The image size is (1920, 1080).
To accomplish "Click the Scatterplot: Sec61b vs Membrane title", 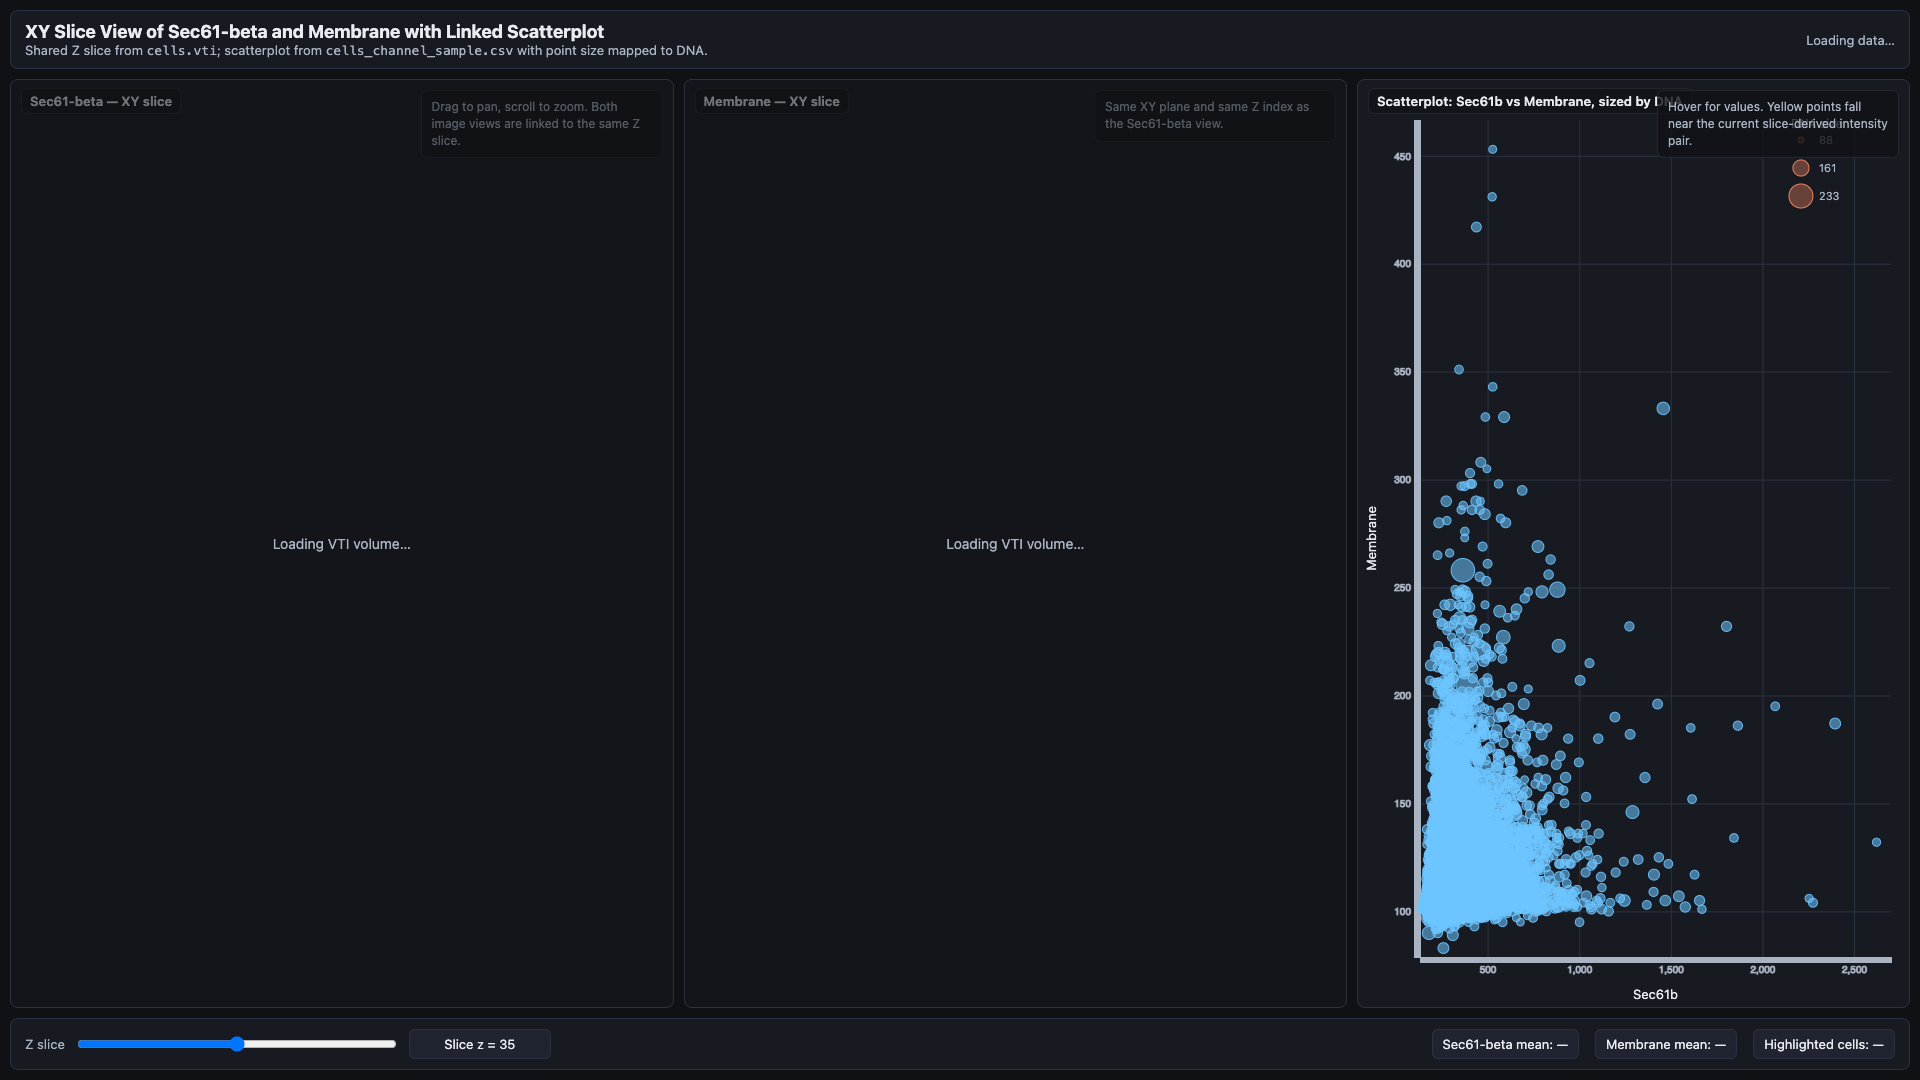I will [x=1512, y=101].
